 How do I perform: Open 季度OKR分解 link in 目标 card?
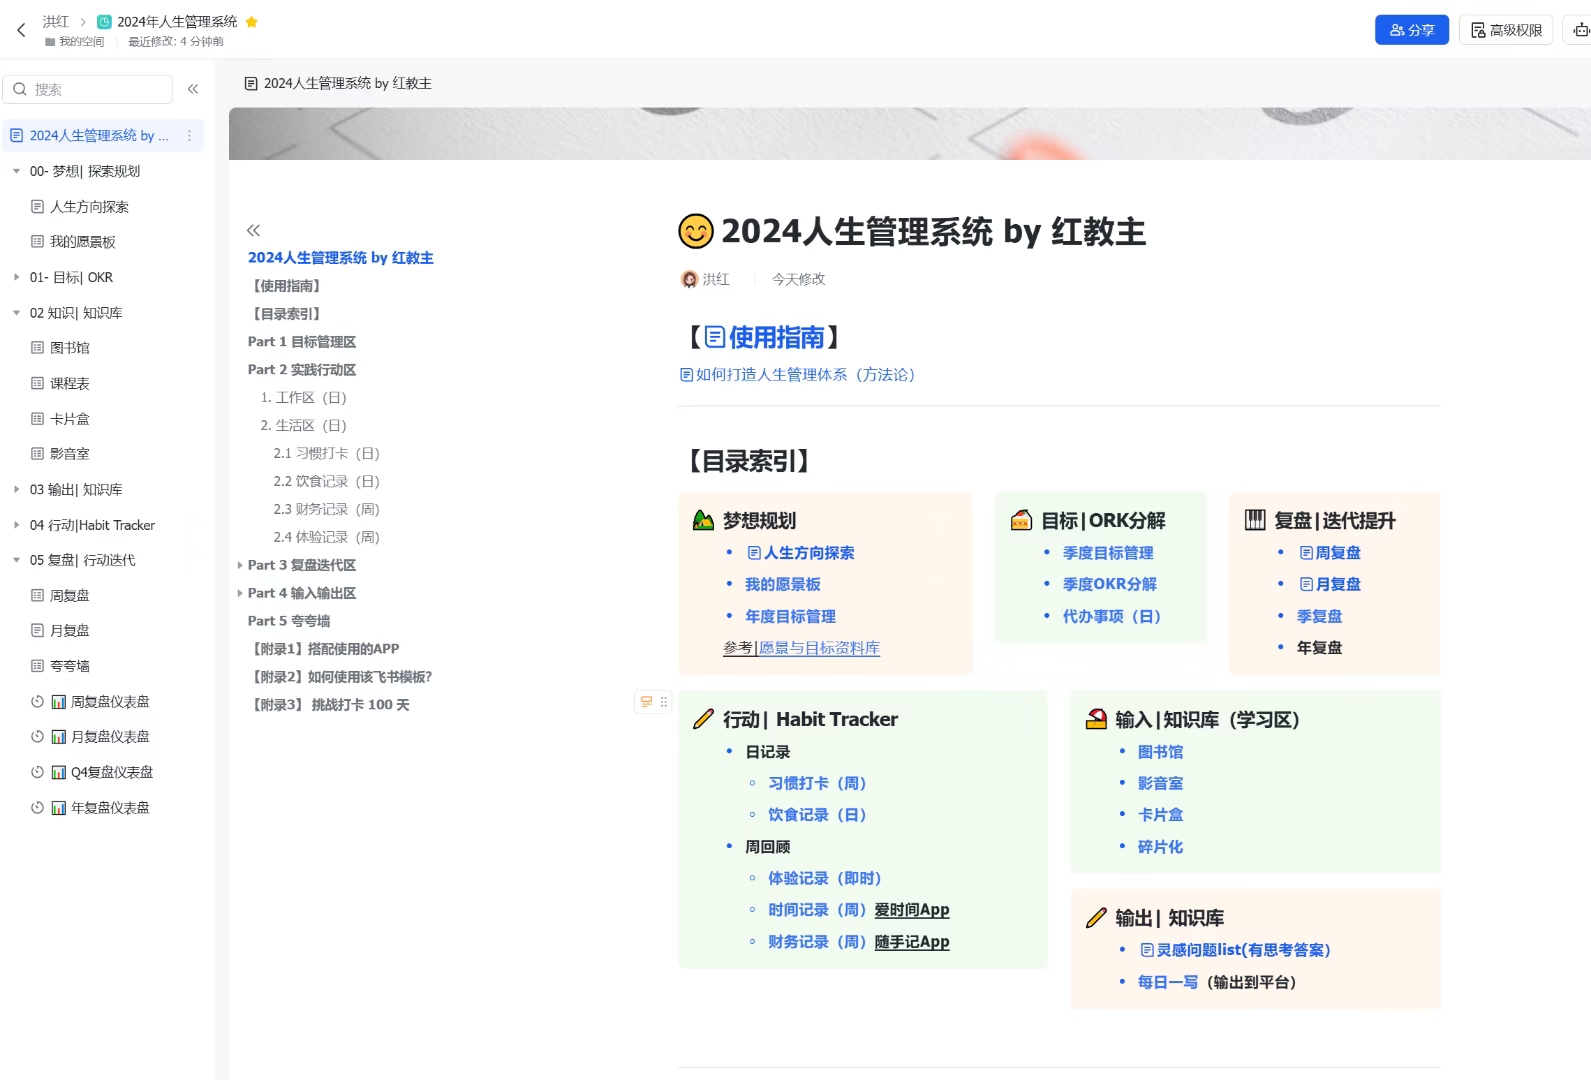point(1109,584)
